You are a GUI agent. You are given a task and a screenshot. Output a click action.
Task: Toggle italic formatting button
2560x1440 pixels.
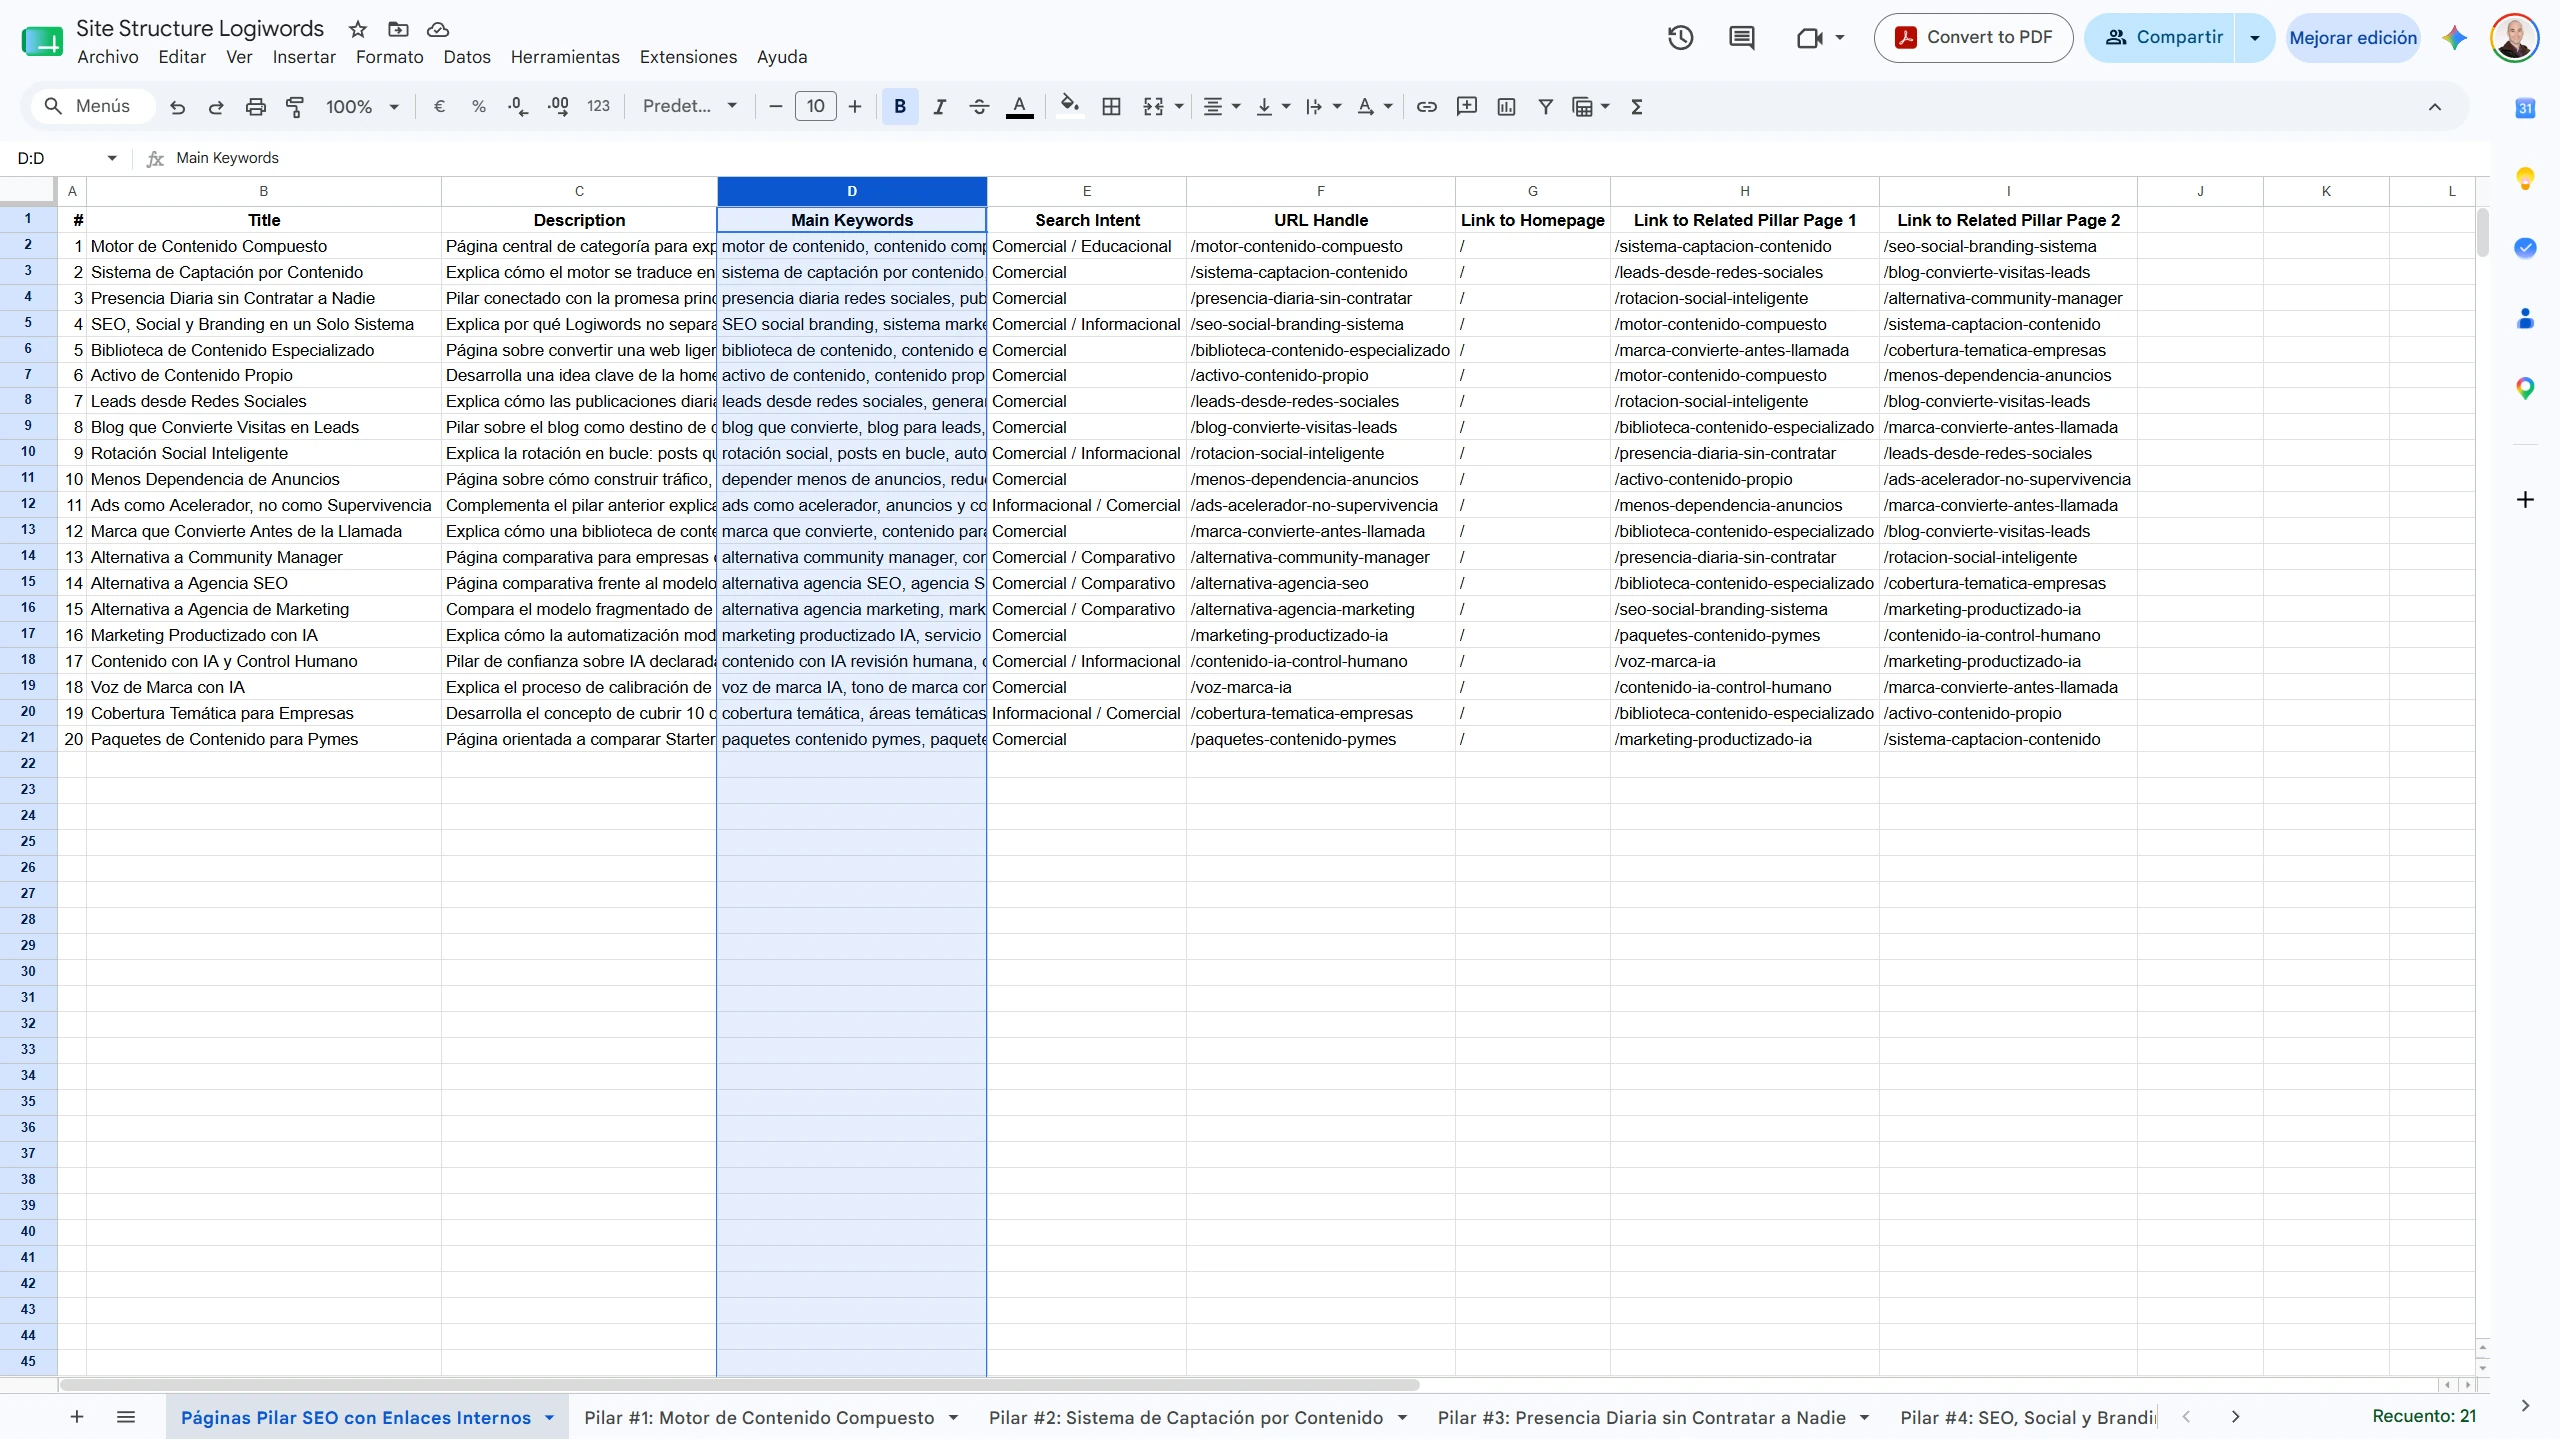tap(939, 107)
